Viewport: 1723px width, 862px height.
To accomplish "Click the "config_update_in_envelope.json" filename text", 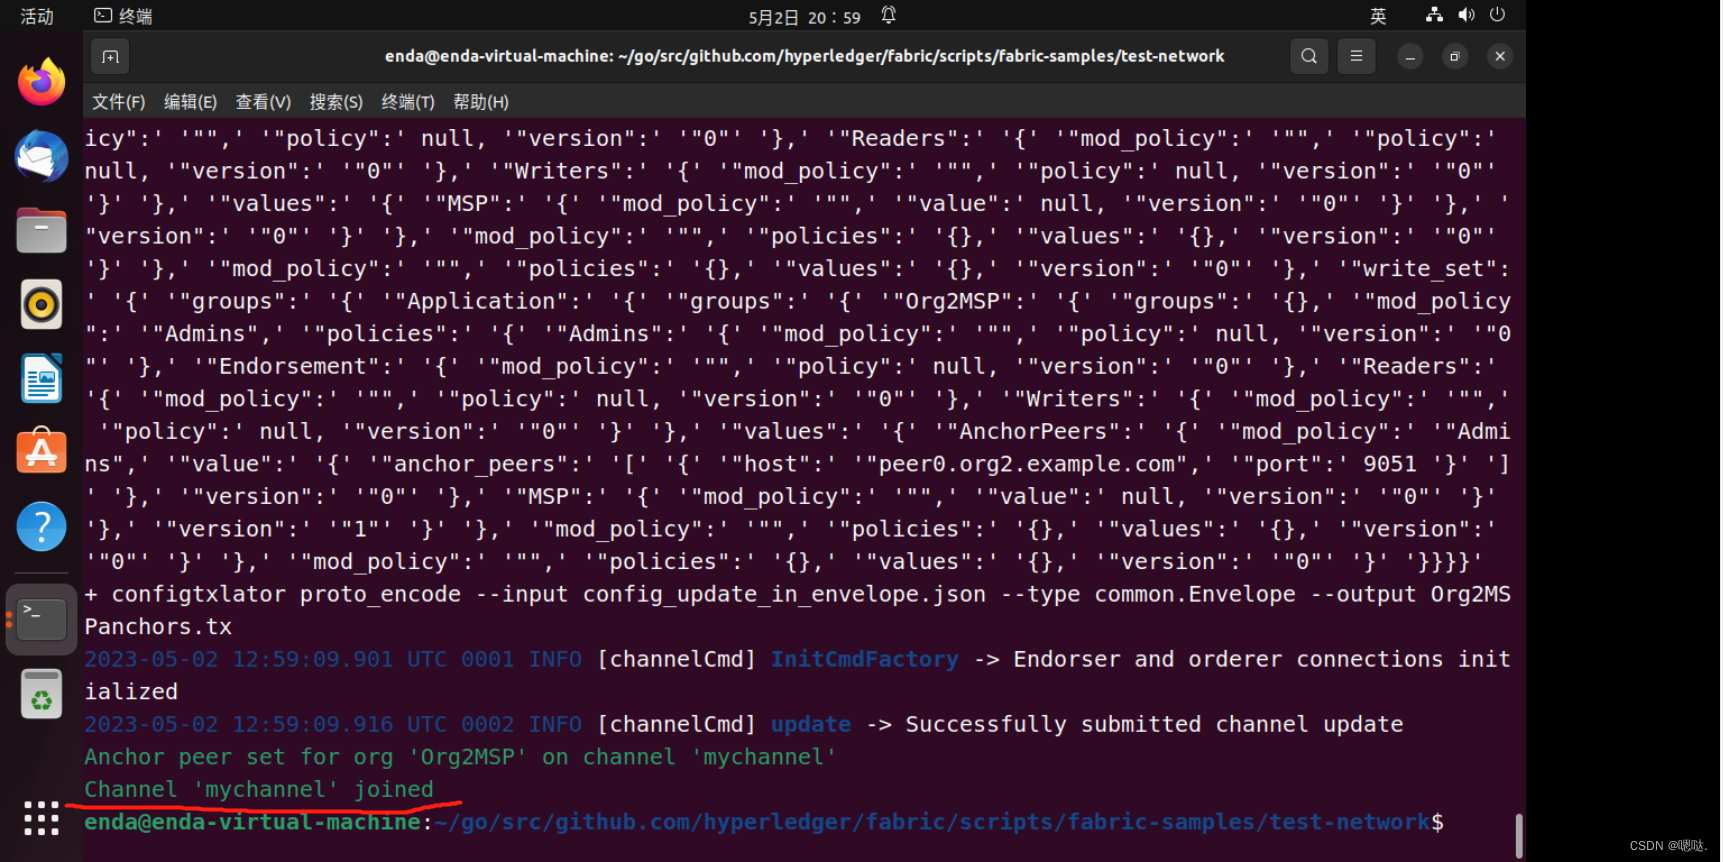I will (784, 594).
